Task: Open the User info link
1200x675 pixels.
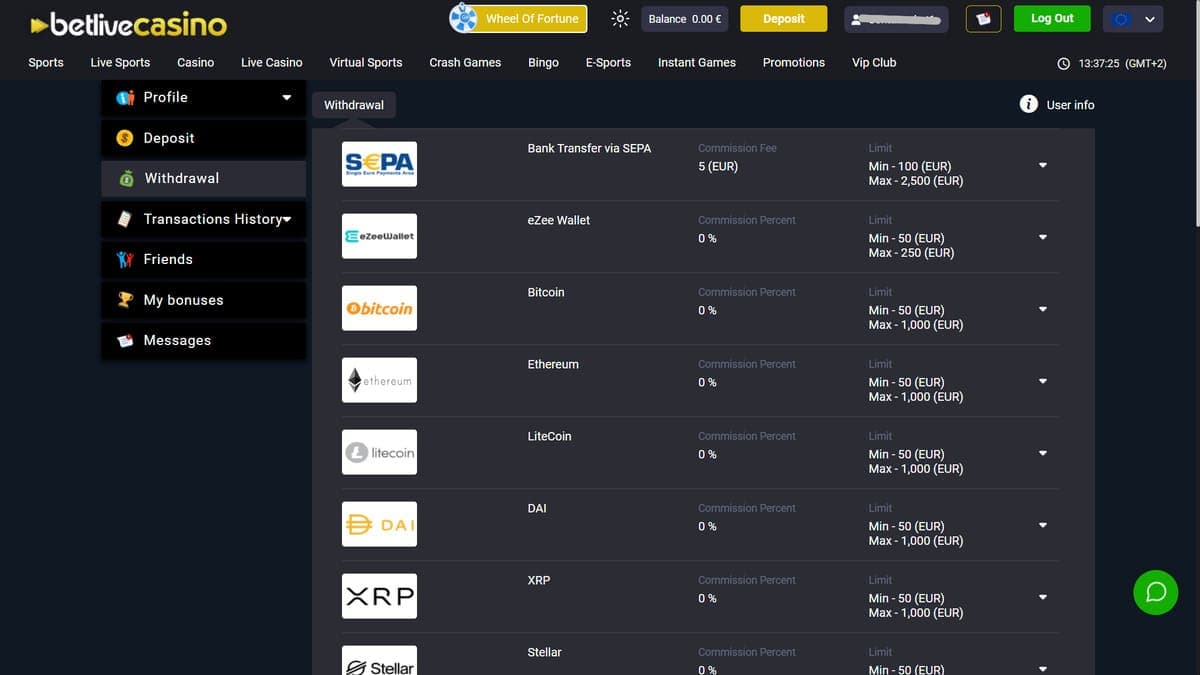Action: tap(1070, 105)
